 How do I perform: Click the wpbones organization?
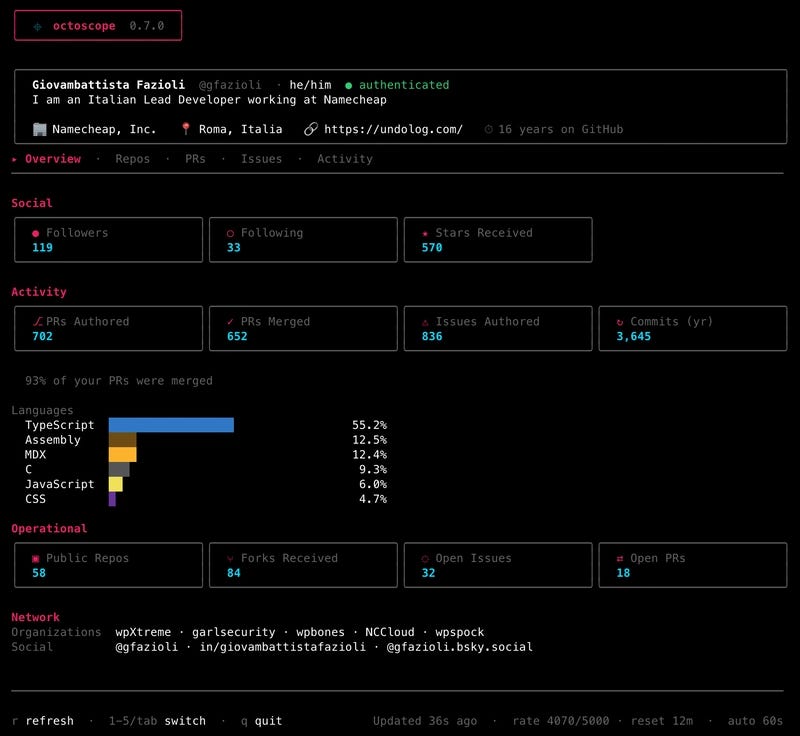click(320, 632)
